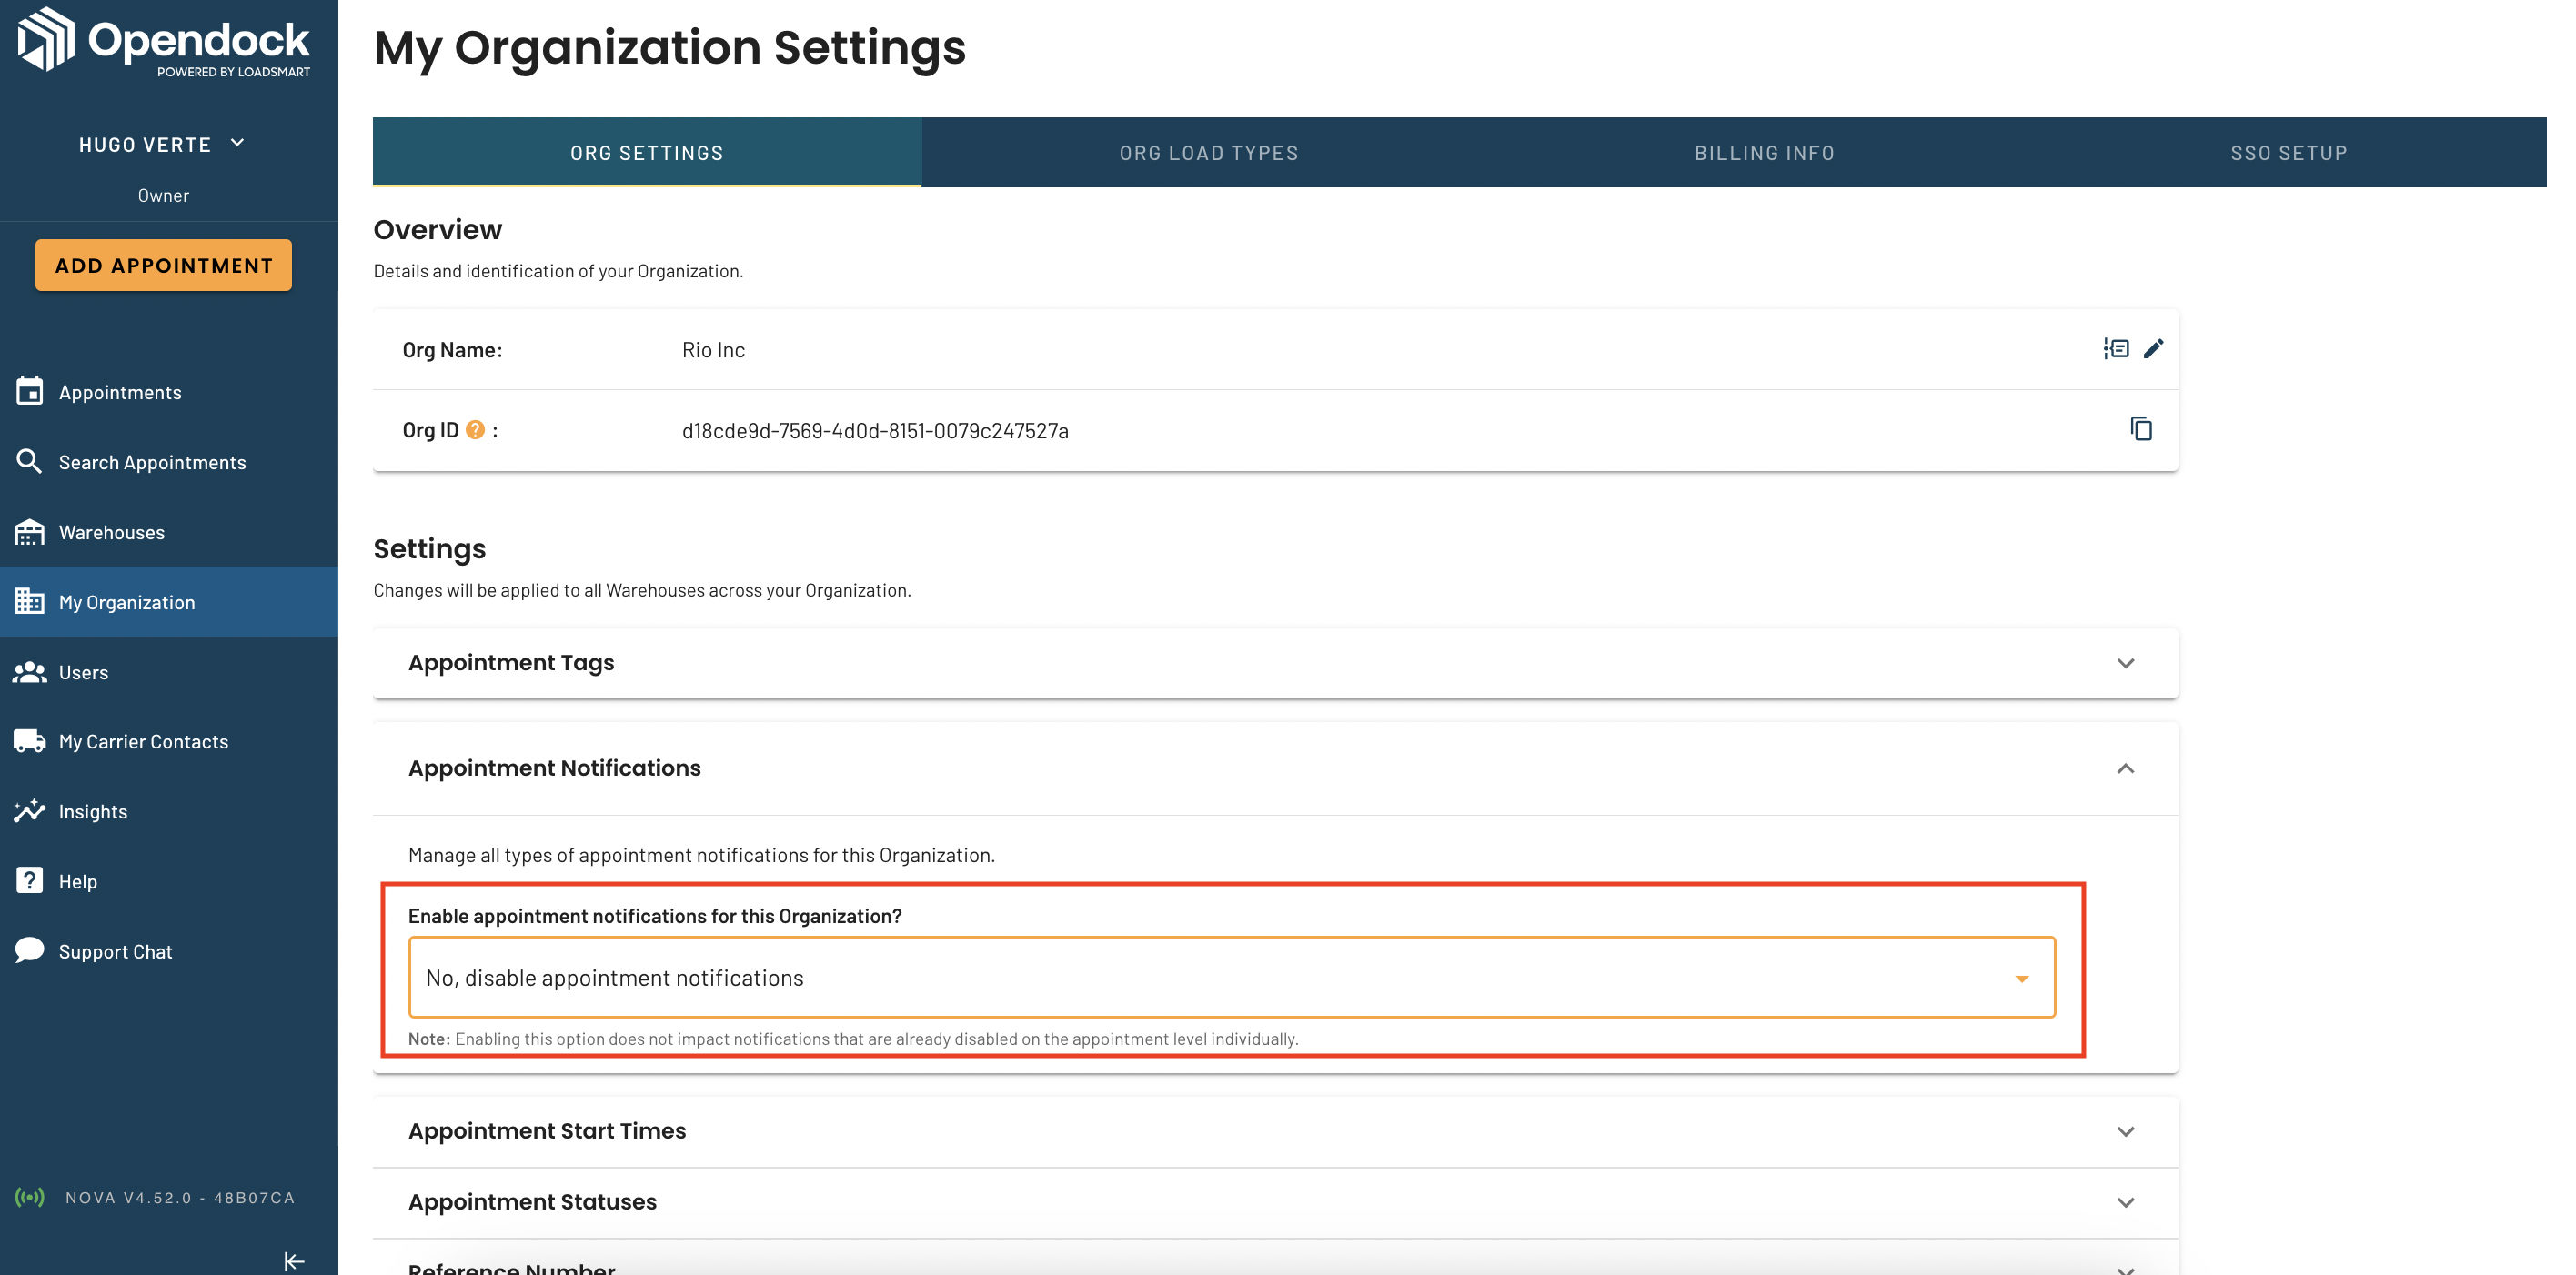Switch to the Org Load Types tab
The height and width of the screenshot is (1275, 2576).
[1208, 152]
